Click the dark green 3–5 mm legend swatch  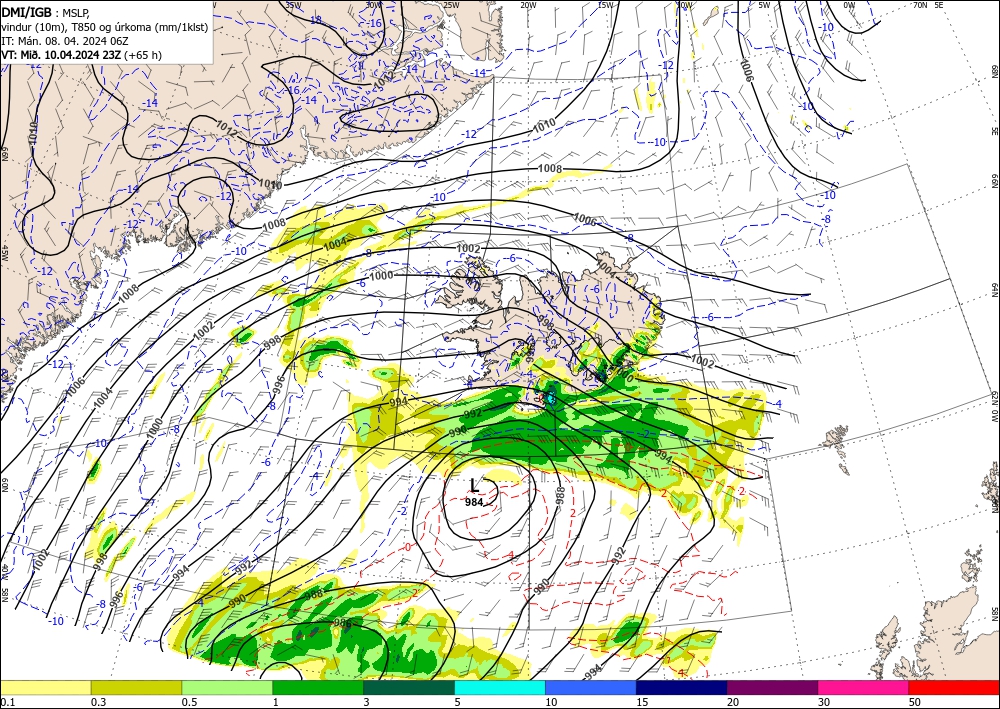tap(409, 687)
